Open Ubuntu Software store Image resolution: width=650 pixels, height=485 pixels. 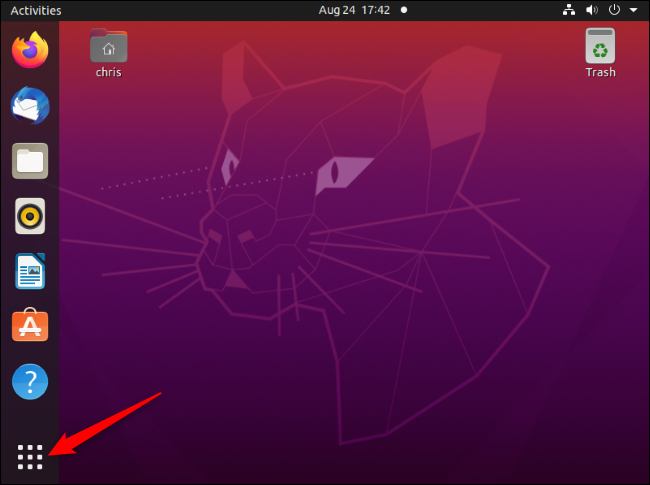tap(30, 325)
